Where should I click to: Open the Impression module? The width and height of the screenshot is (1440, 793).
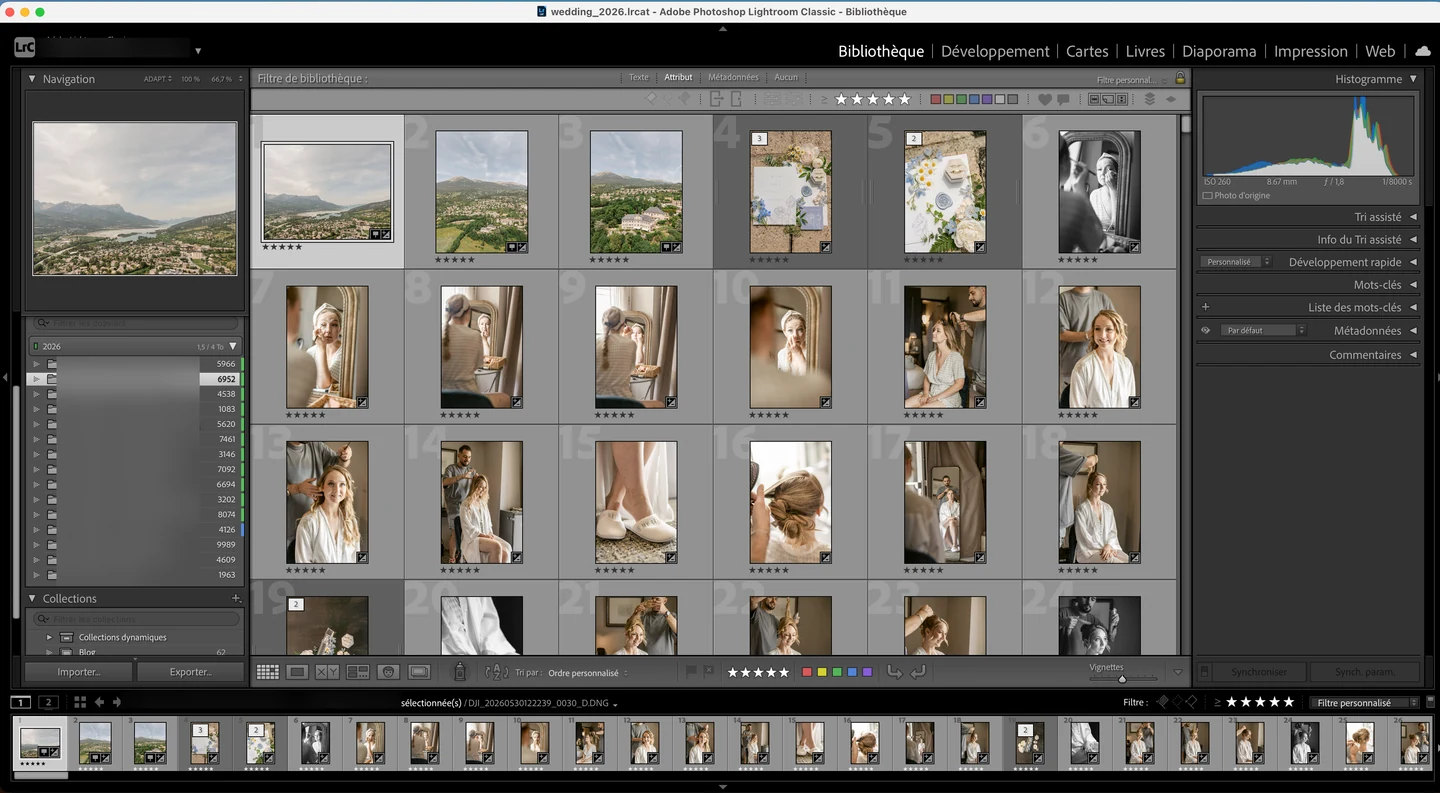[x=1311, y=51]
